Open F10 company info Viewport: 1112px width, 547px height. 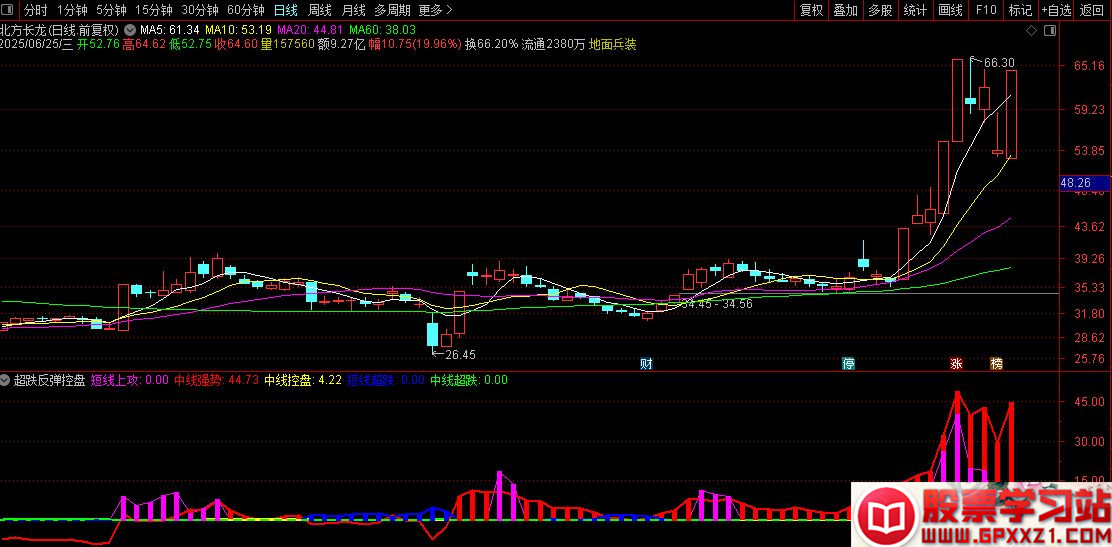point(986,10)
